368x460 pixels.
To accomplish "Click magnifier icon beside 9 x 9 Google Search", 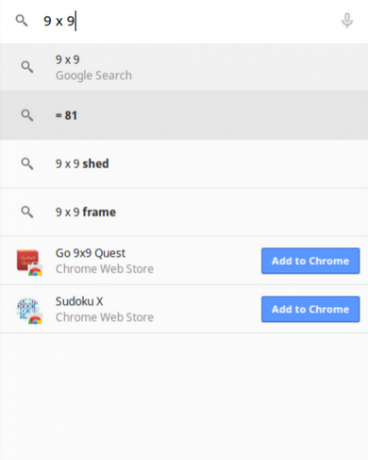I will point(27,67).
